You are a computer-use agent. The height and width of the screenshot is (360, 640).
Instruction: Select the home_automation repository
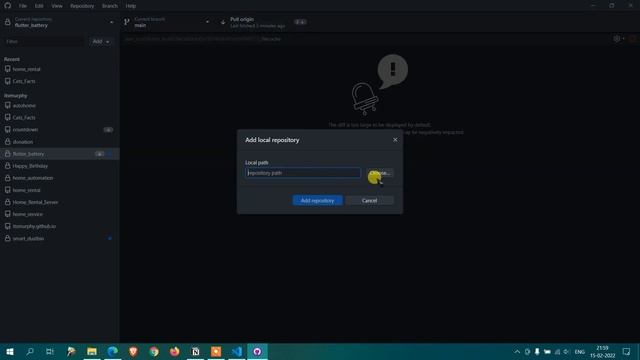click(x=60, y=178)
